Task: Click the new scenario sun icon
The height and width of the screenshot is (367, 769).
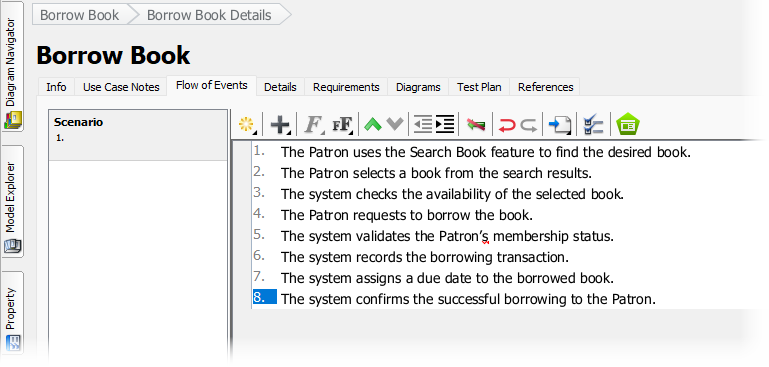Action: tap(246, 125)
